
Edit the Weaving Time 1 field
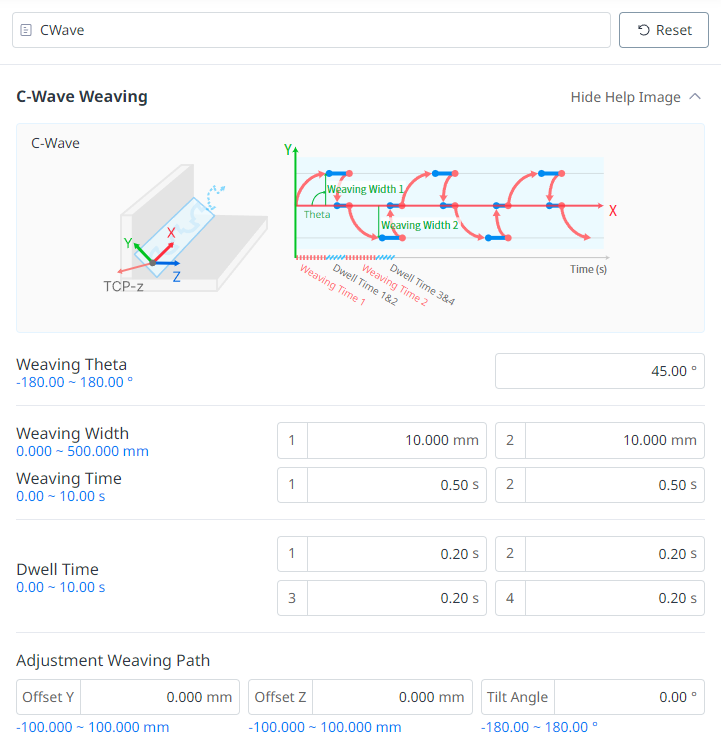pos(396,485)
